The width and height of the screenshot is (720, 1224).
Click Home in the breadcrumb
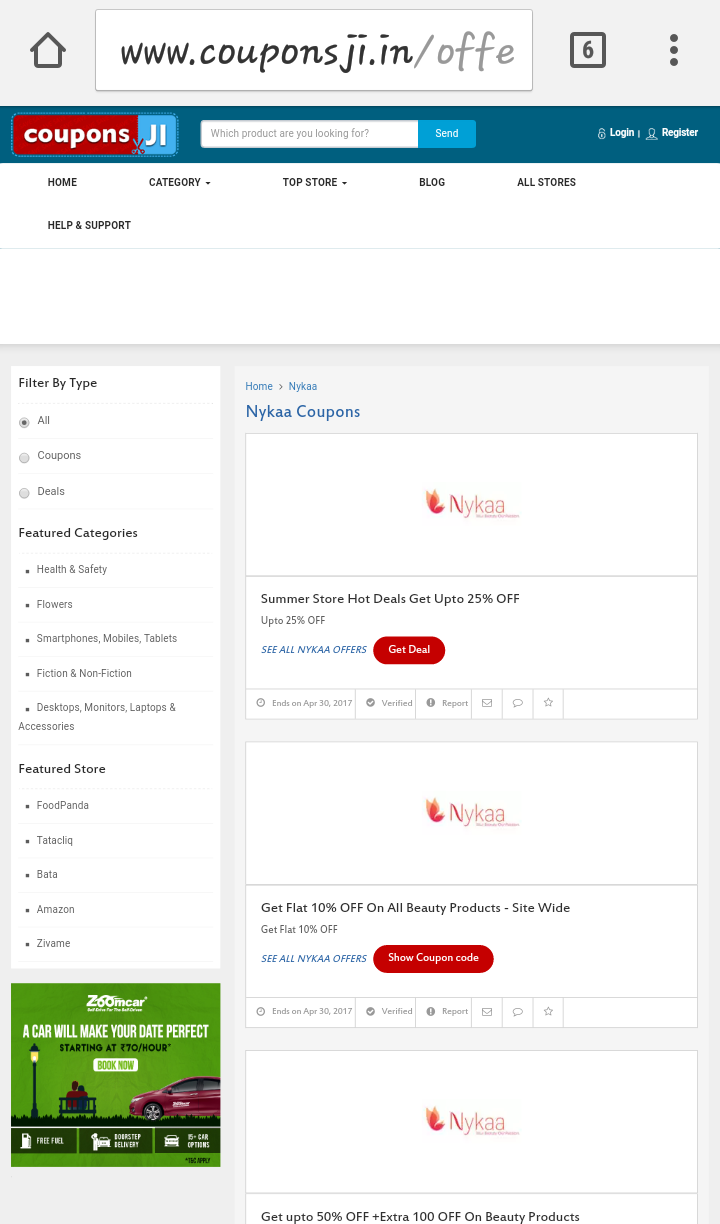(x=259, y=387)
